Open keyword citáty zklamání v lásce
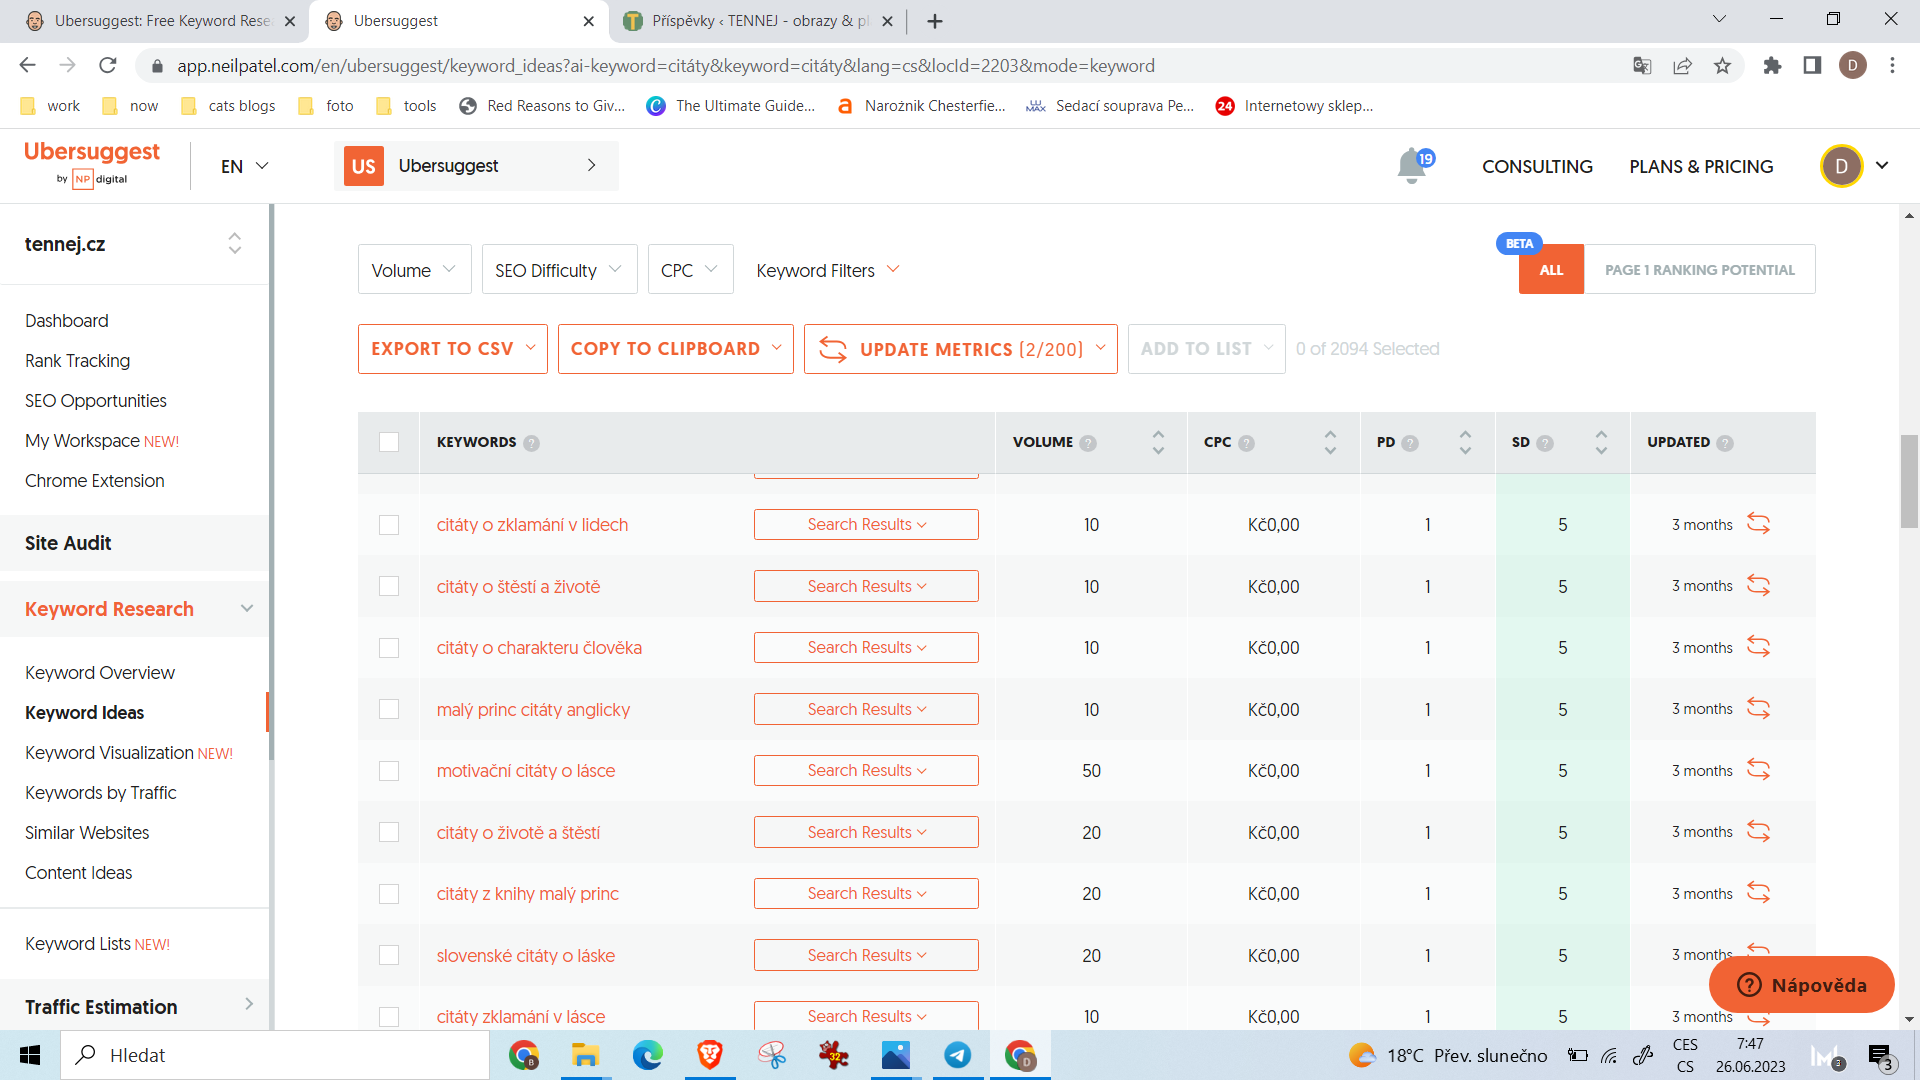The height and width of the screenshot is (1080, 1920). (520, 1017)
